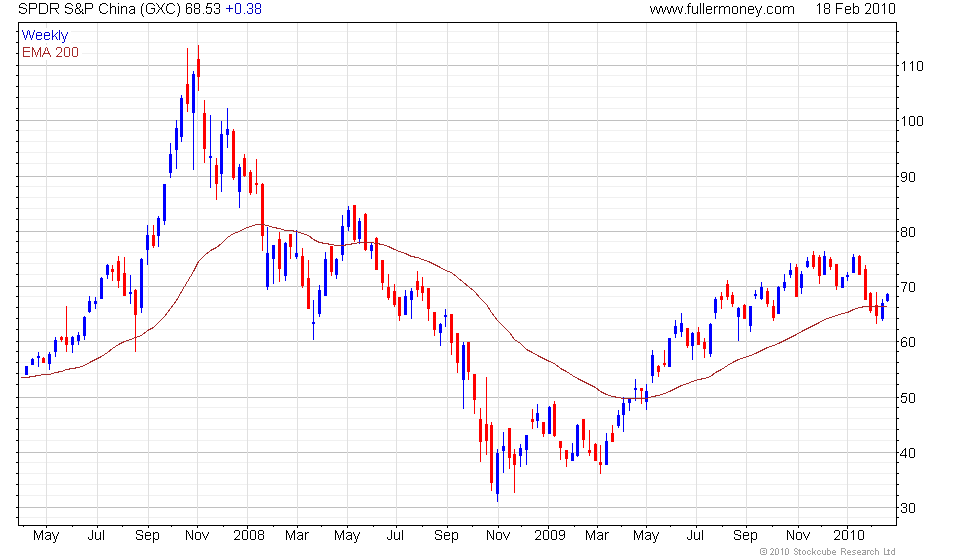Click the 18 Feb 2010 date label

(x=855, y=9)
